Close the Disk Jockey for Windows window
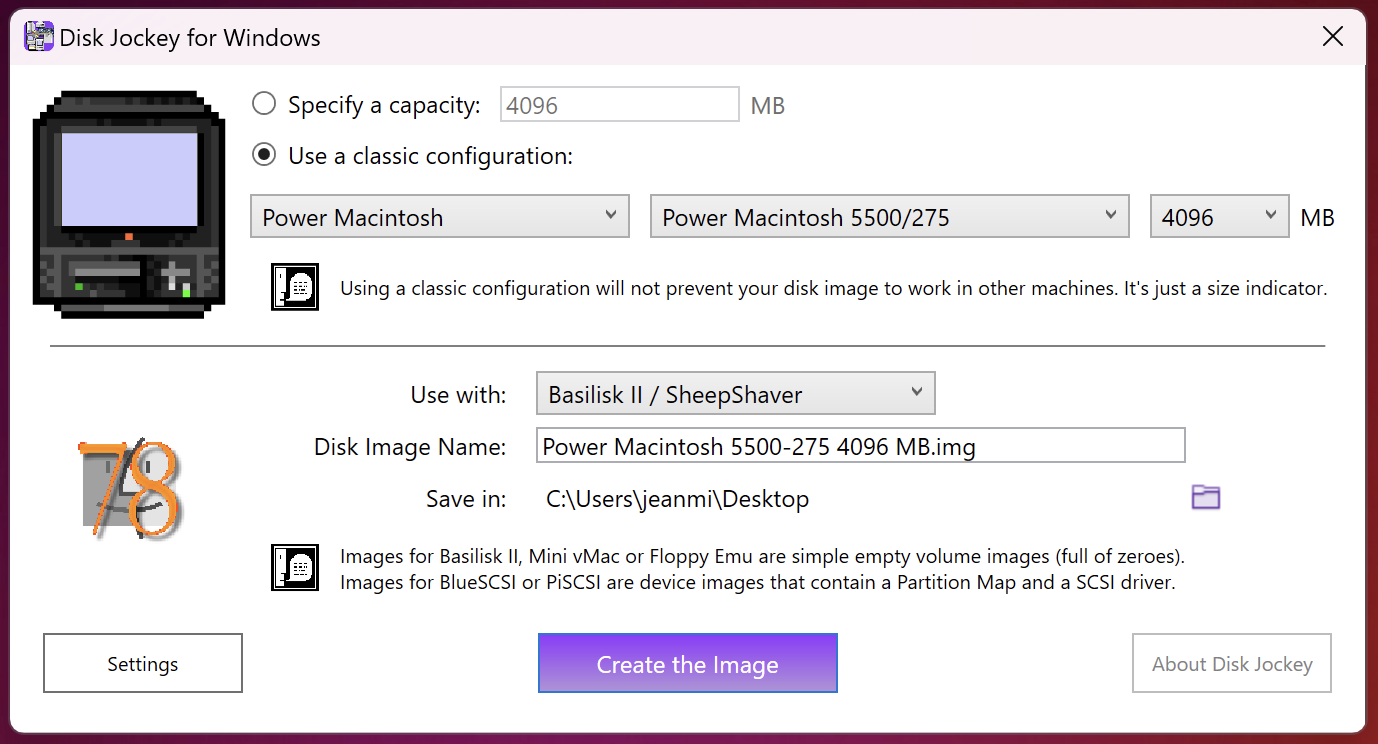This screenshot has height=744, width=1378. (1332, 37)
